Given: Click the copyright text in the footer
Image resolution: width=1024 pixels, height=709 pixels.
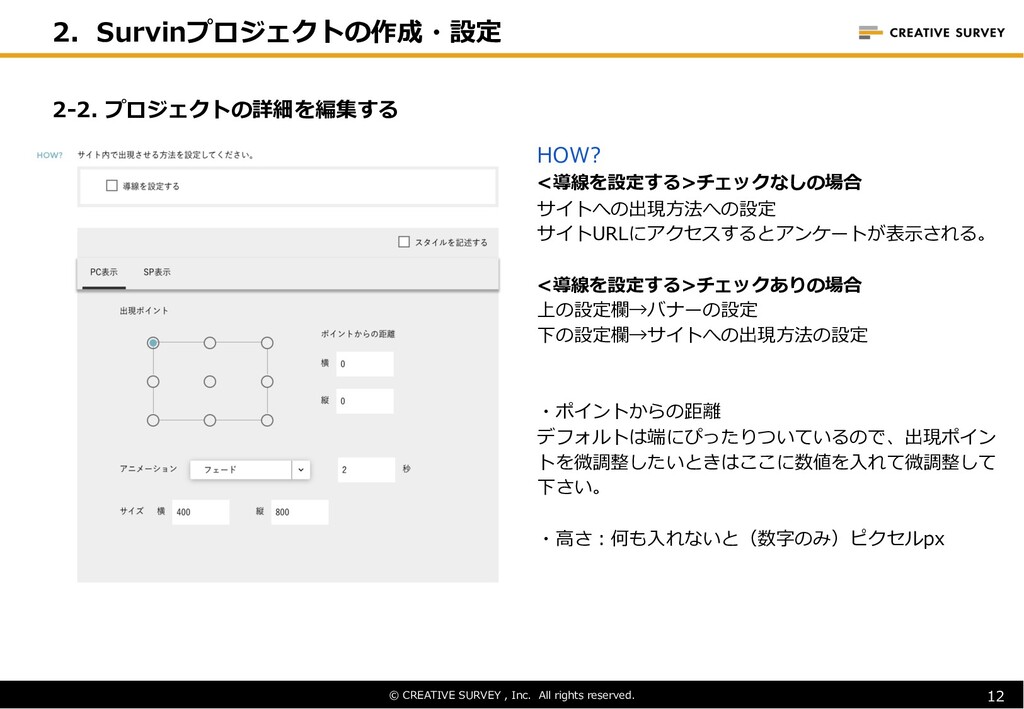Looking at the screenshot, I should [x=512, y=695].
